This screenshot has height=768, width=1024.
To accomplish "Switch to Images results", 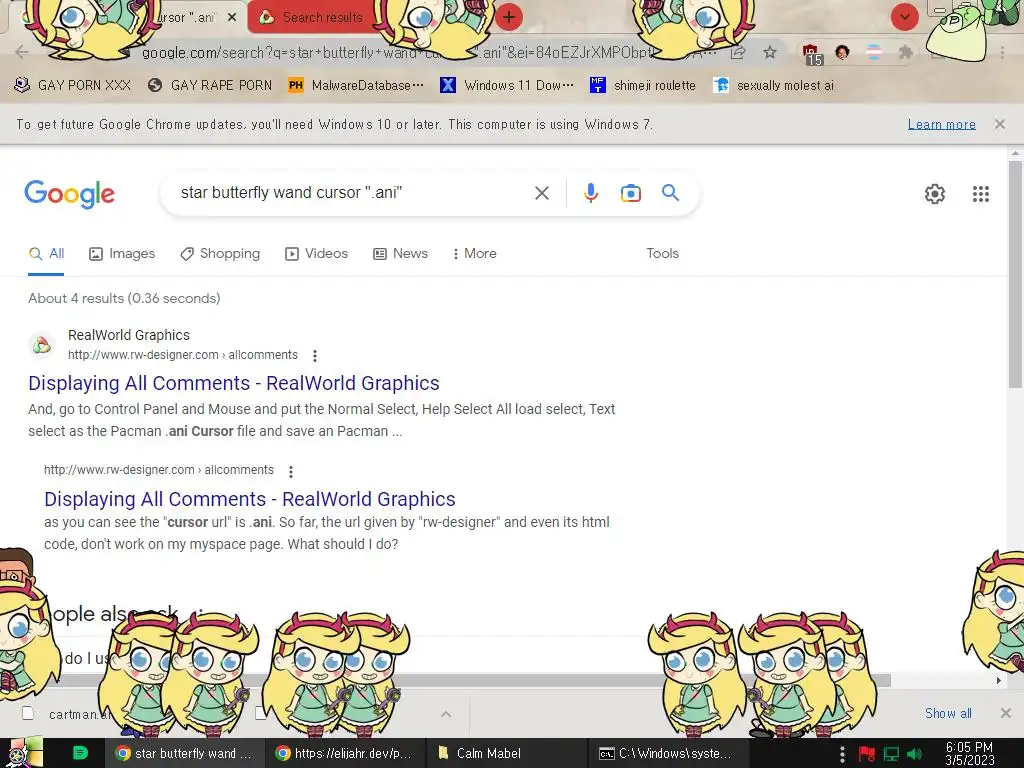I will pos(122,253).
